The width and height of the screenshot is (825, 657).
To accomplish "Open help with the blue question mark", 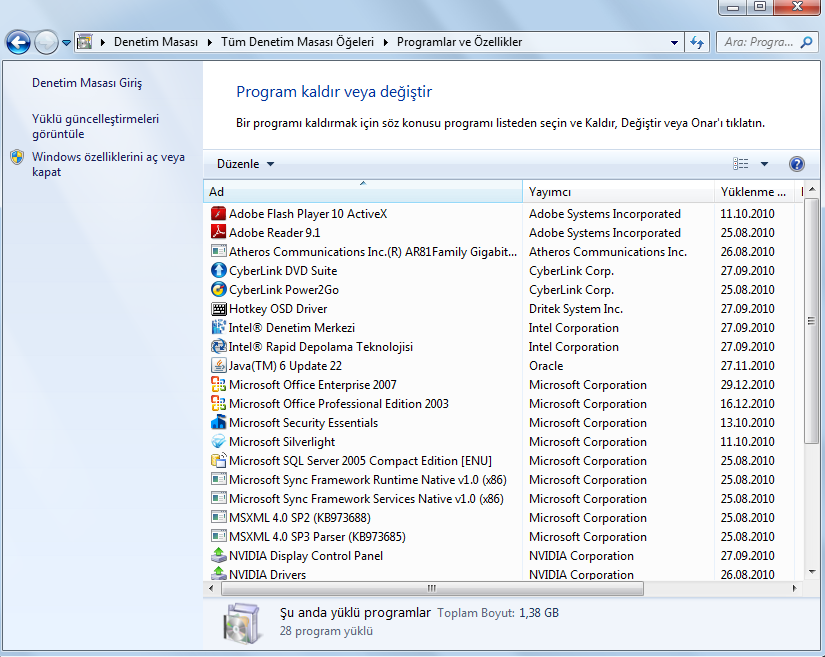I will point(797,164).
